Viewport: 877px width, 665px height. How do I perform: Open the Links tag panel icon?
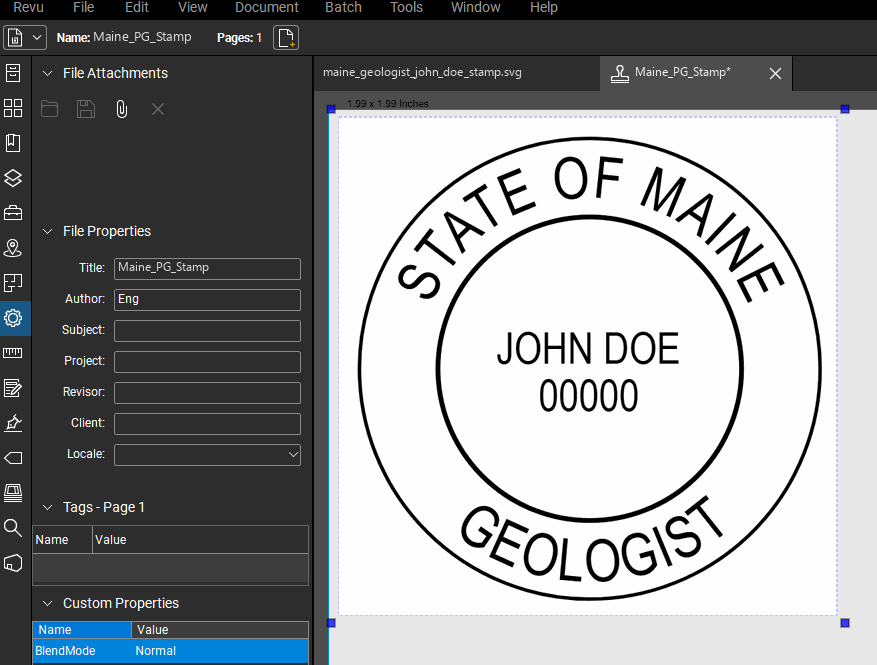click(13, 458)
